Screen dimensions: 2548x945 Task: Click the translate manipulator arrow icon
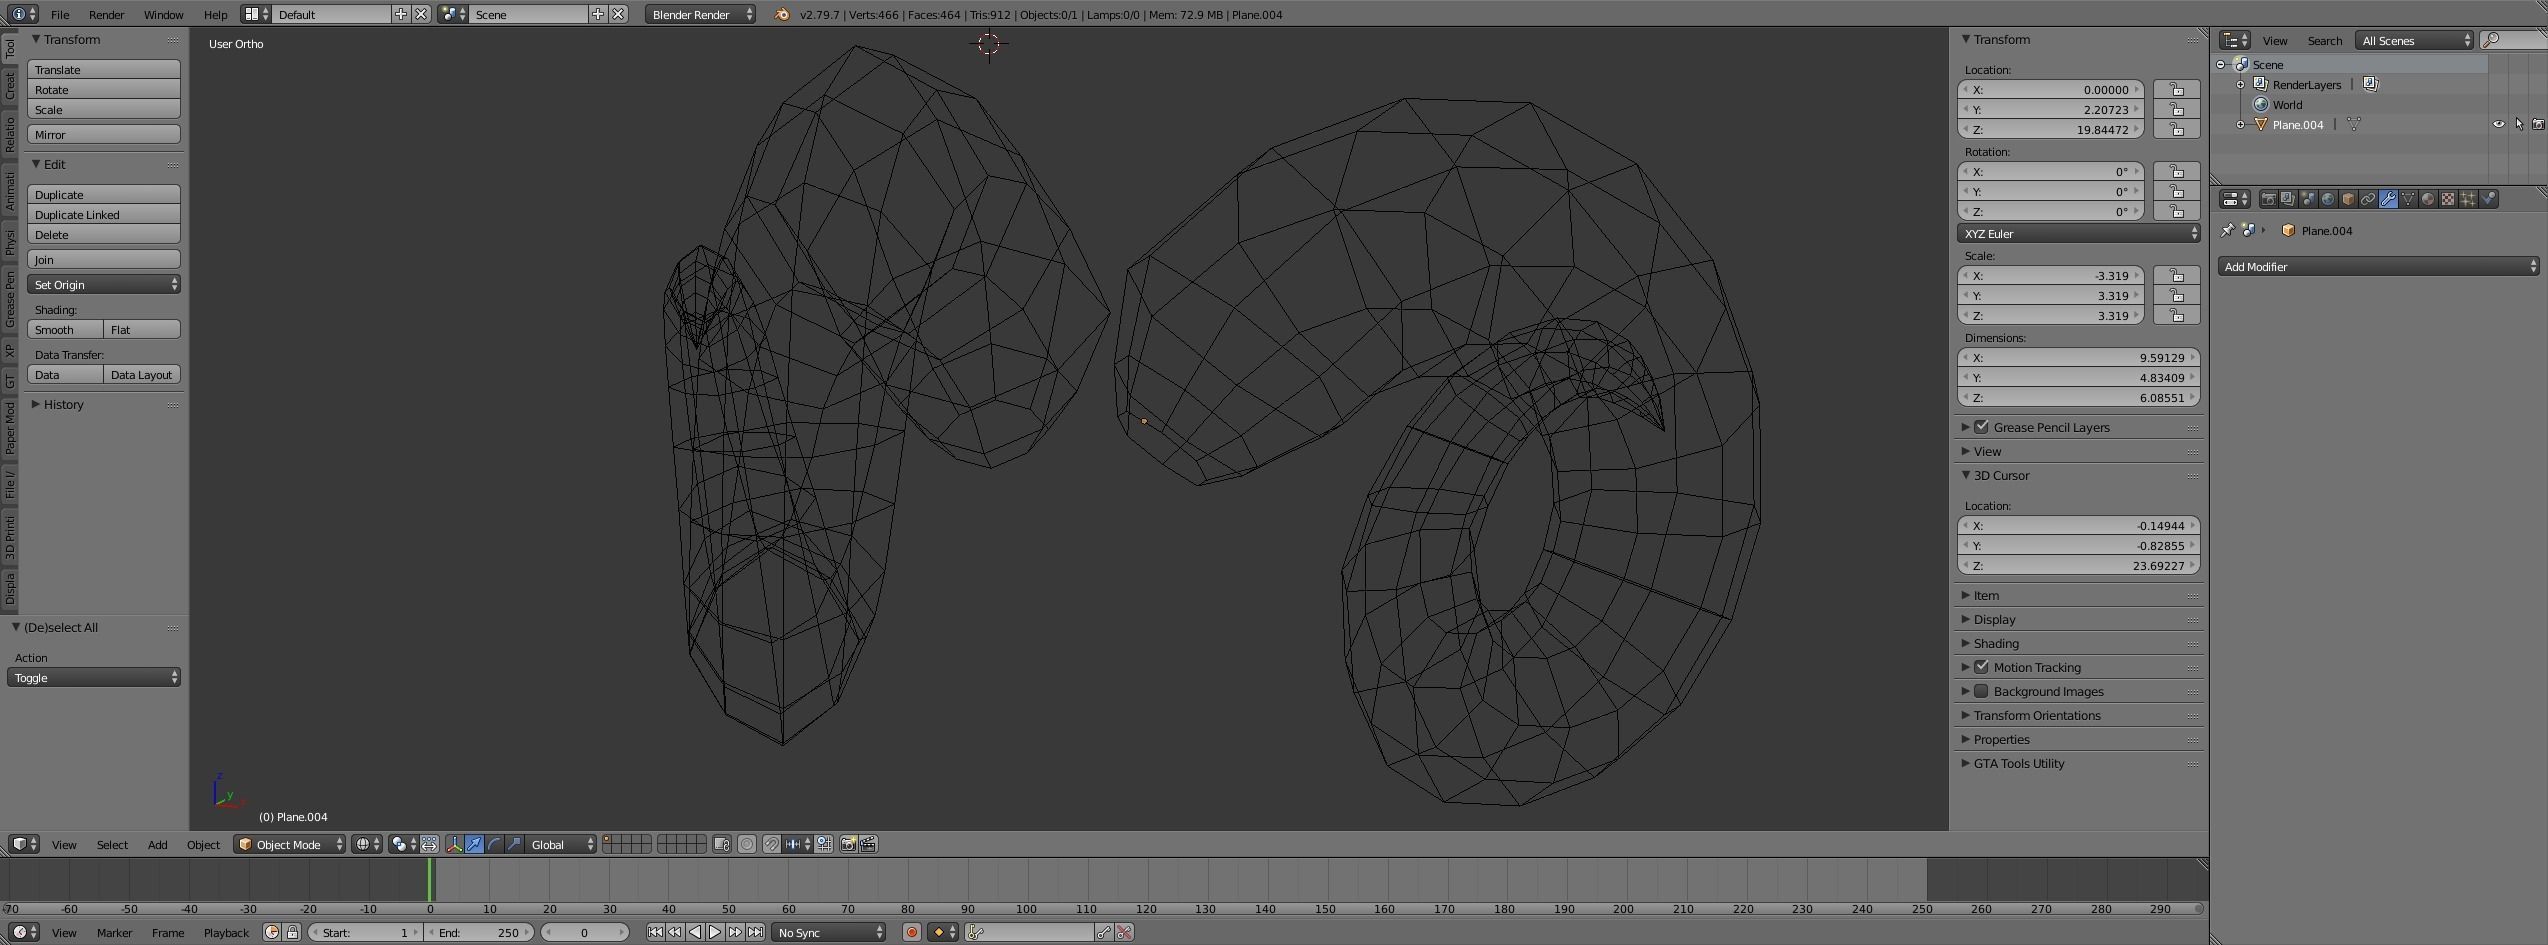pyautogui.click(x=474, y=845)
